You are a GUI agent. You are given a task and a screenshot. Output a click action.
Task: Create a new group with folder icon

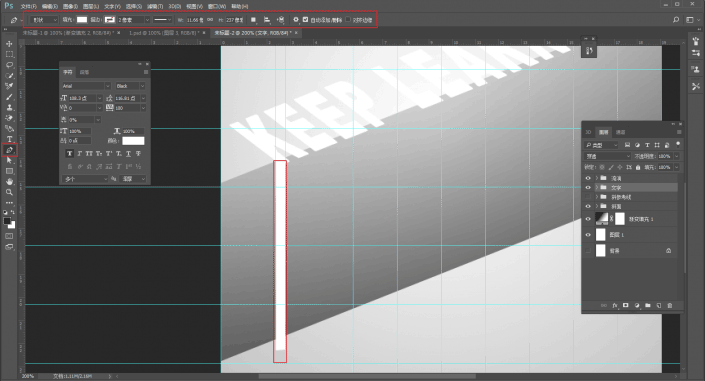pos(647,305)
